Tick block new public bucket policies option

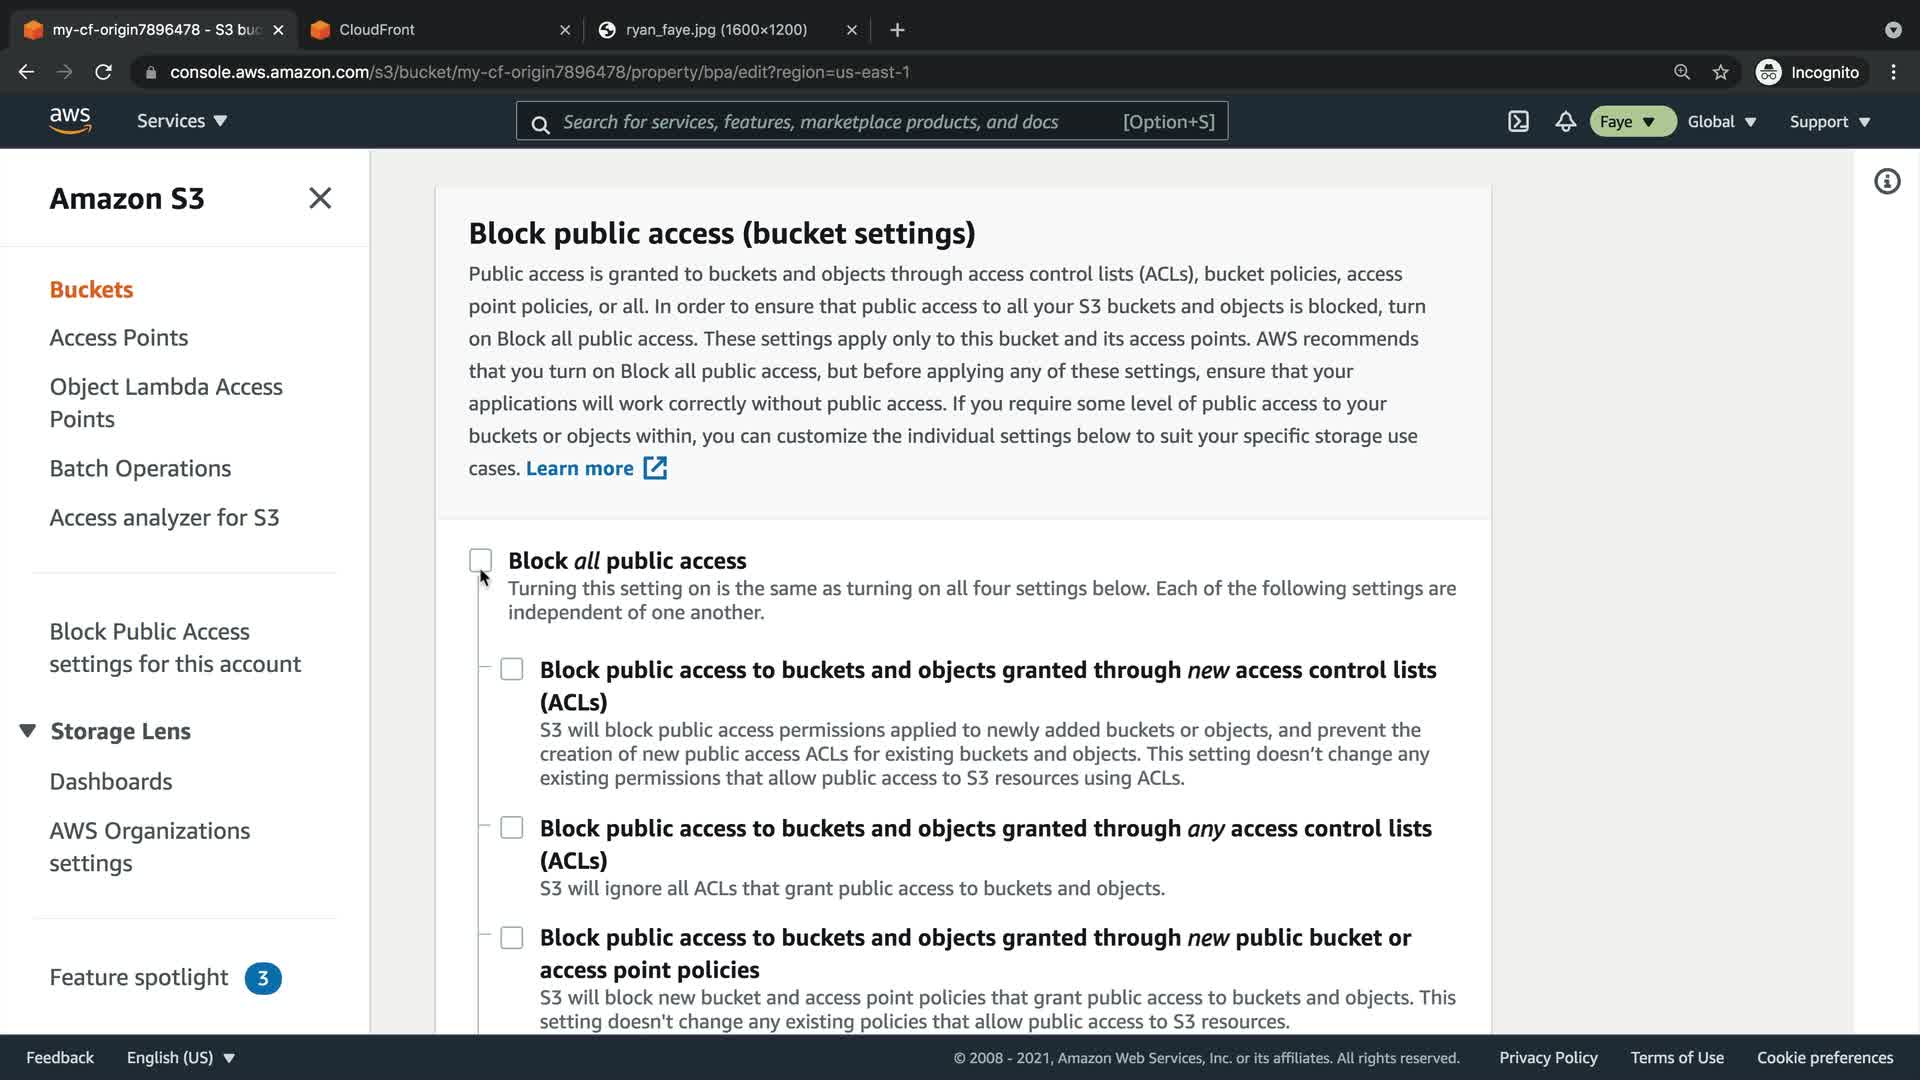coord(511,937)
